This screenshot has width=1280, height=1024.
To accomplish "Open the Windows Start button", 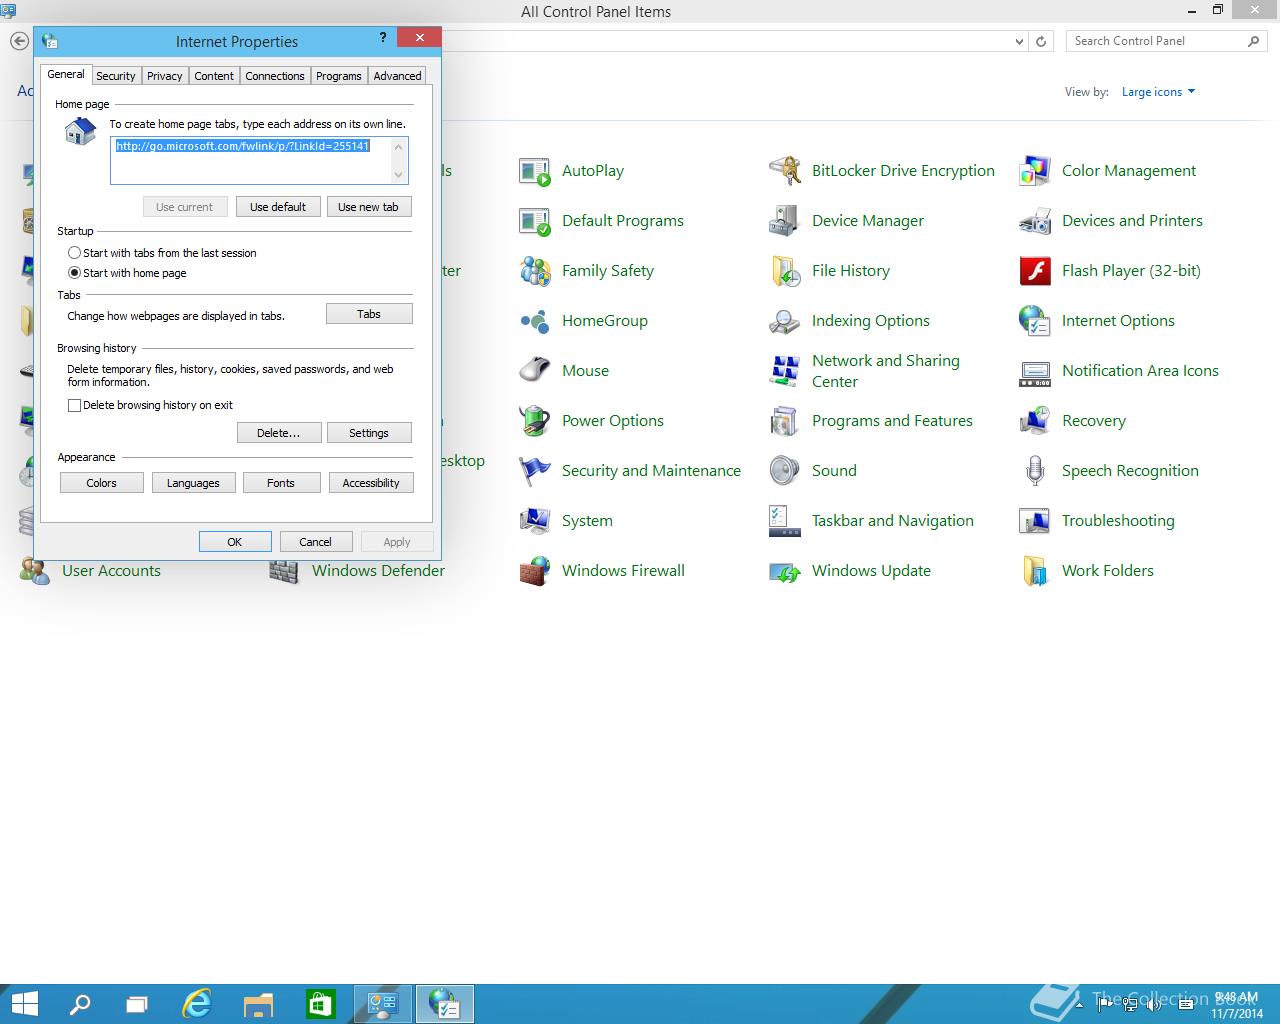I will pyautogui.click(x=25, y=1004).
